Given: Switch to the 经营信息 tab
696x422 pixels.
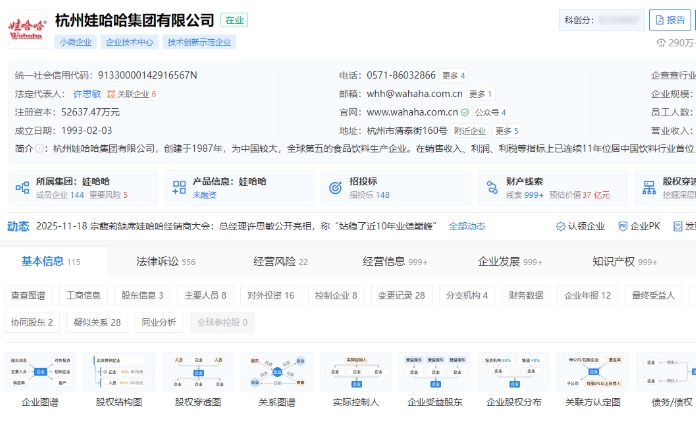Looking at the screenshot, I should (x=395, y=262).
